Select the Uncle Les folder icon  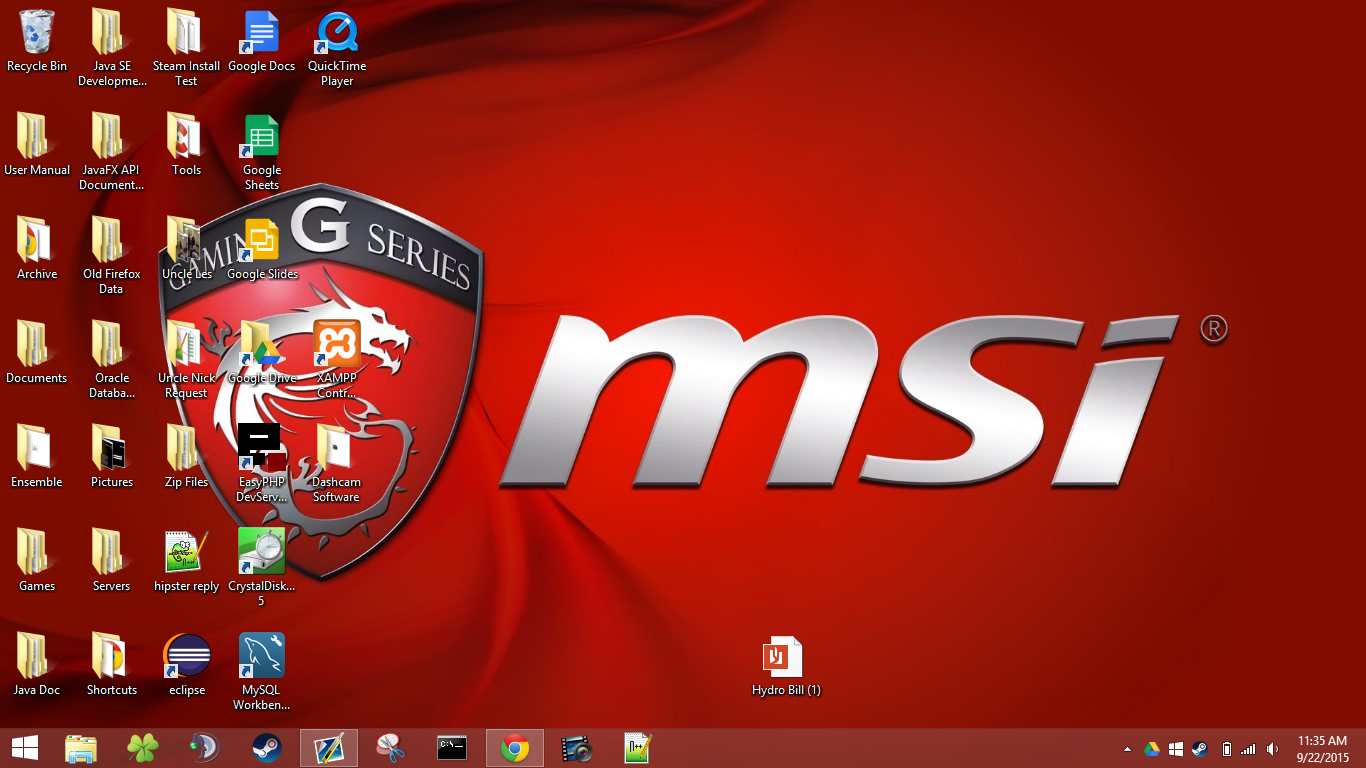click(187, 250)
